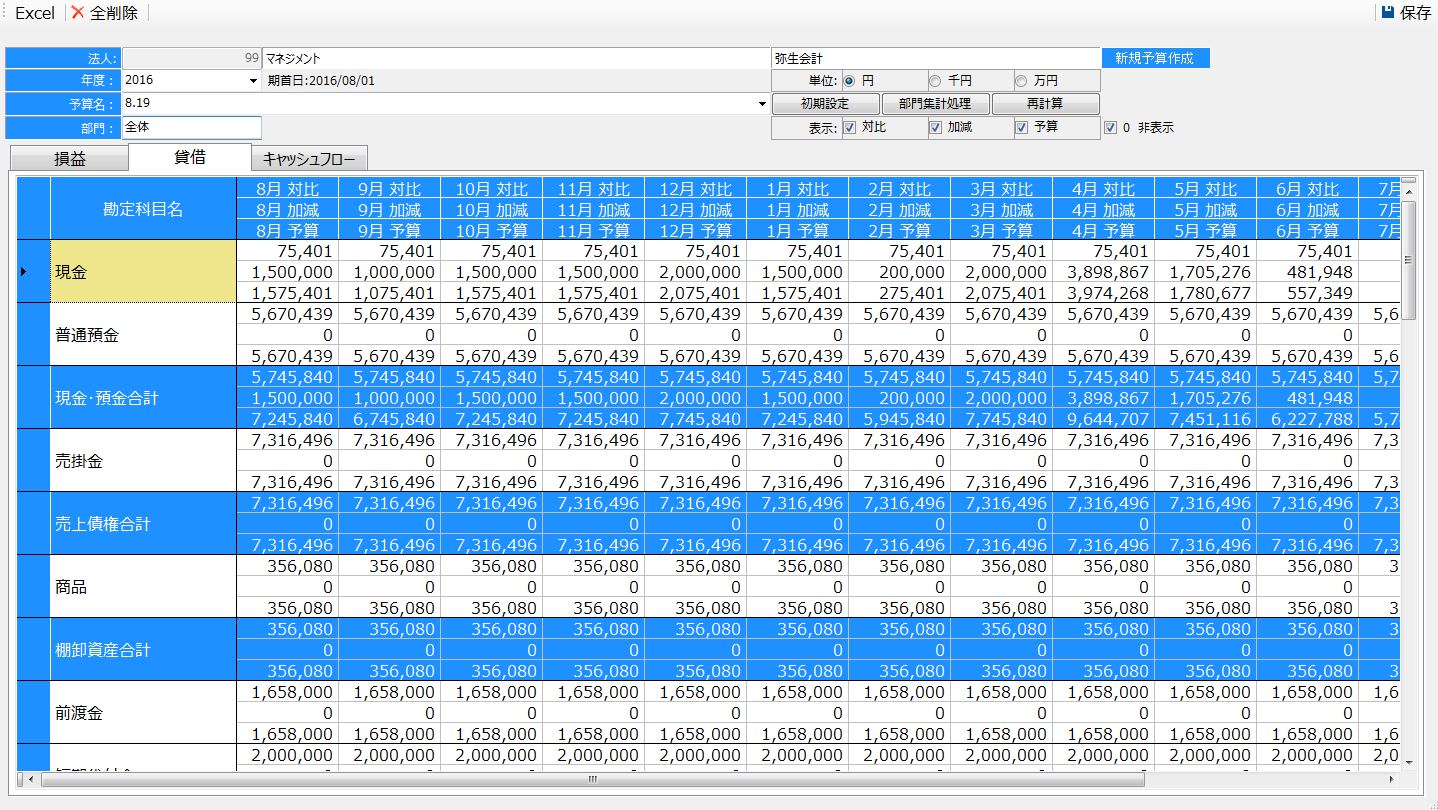Viewport: 1438px width, 810px height.
Task: Click the 全削除 red X icon
Action: pos(78,13)
